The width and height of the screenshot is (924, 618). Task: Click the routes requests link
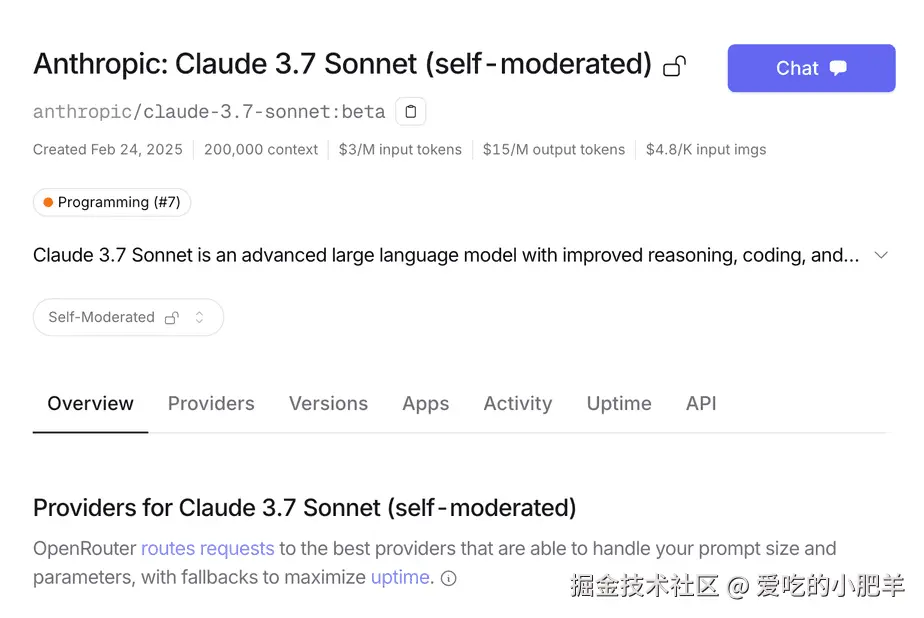(x=207, y=548)
